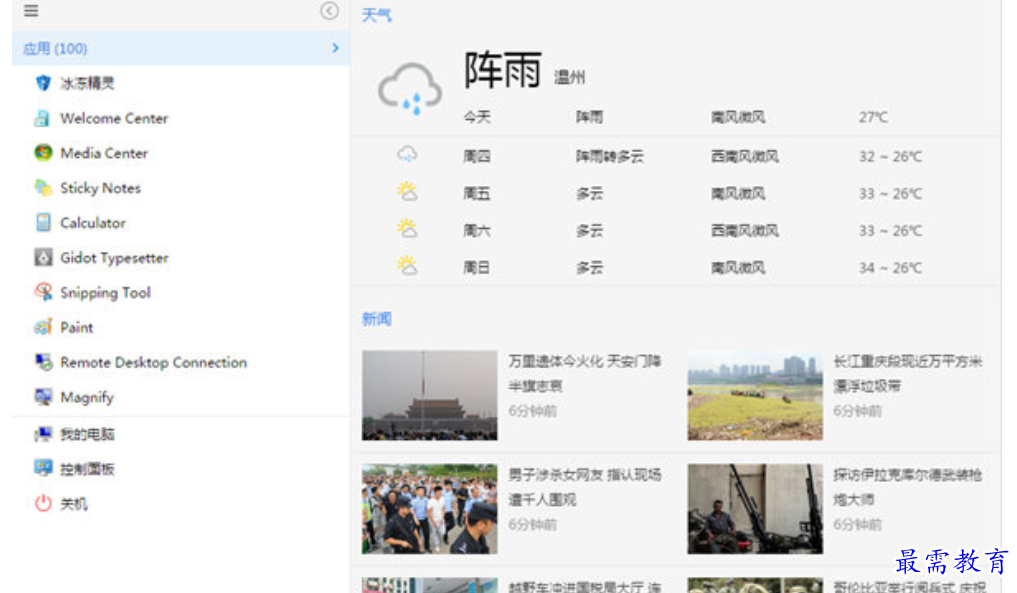The image size is (1017, 593).
Task: Open the river floating garbage news thumbnail
Action: point(755,395)
